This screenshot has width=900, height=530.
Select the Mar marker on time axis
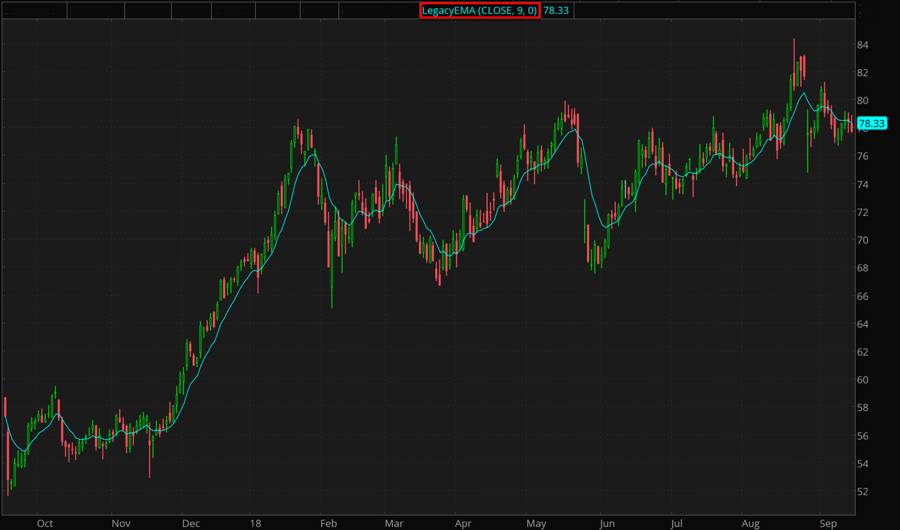tap(393, 522)
